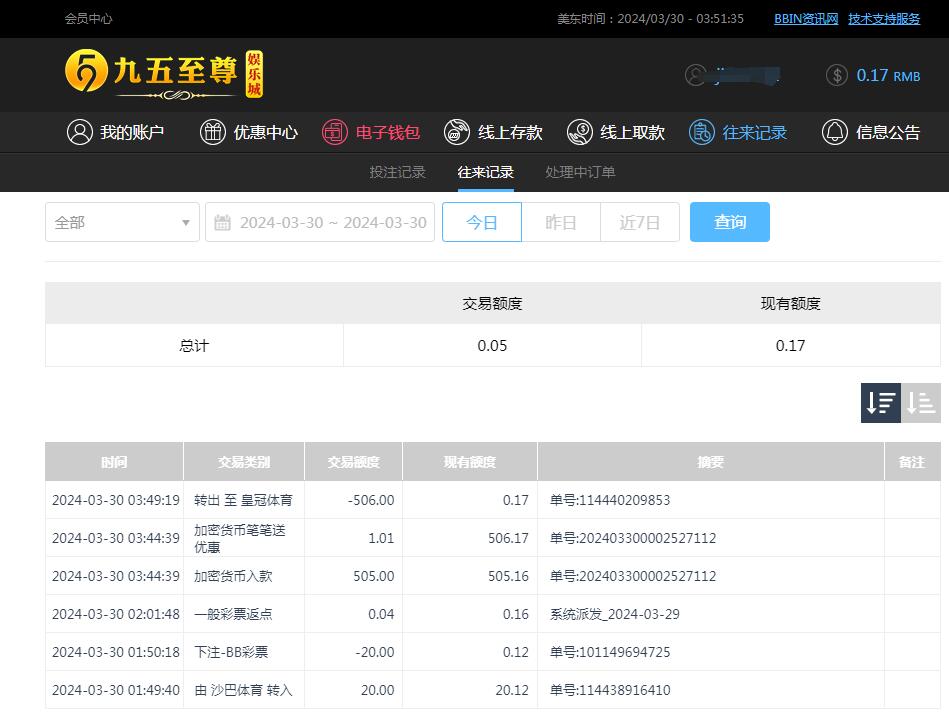The height and width of the screenshot is (719, 949).
Task: Sort records in descending order
Action: tap(881, 403)
